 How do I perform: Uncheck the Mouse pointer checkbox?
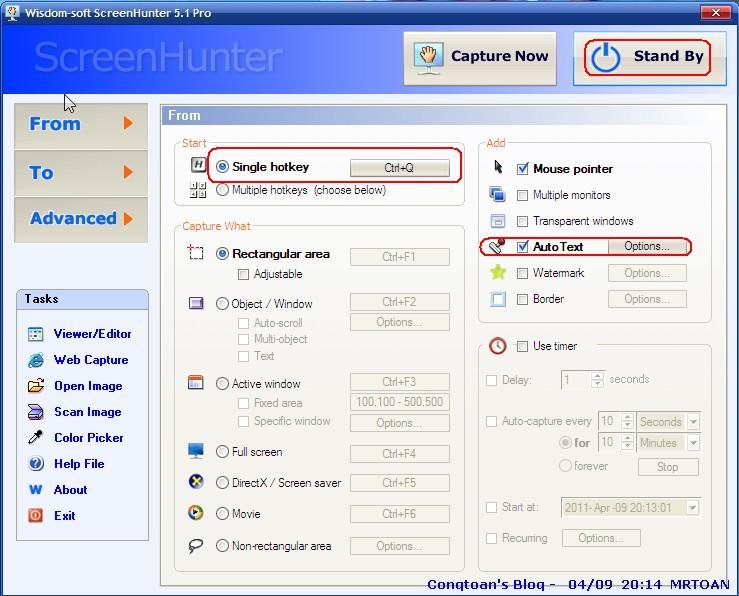click(x=522, y=169)
